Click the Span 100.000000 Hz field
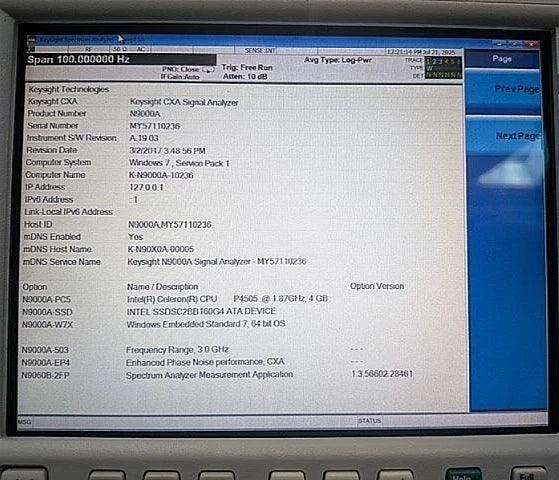Image resolution: width=559 pixels, height=480 pixels. click(x=121, y=60)
